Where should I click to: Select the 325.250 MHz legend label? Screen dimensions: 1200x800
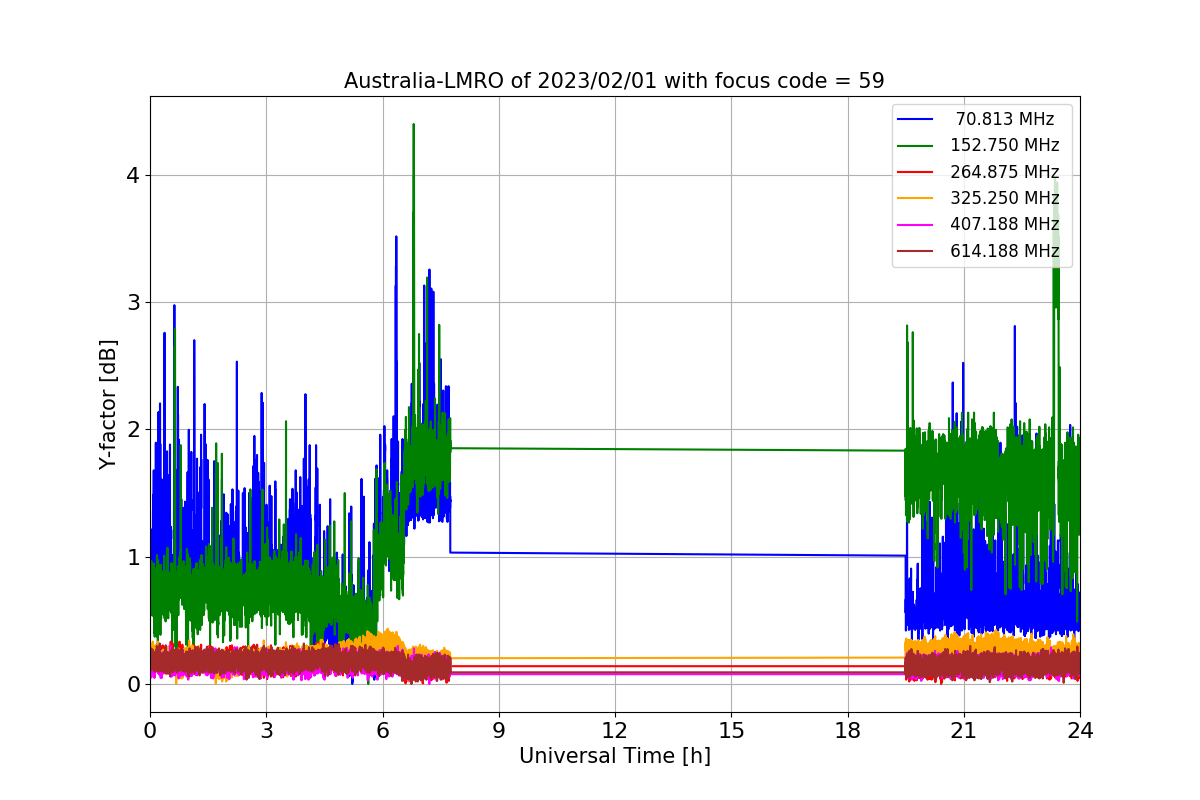pyautogui.click(x=1005, y=198)
